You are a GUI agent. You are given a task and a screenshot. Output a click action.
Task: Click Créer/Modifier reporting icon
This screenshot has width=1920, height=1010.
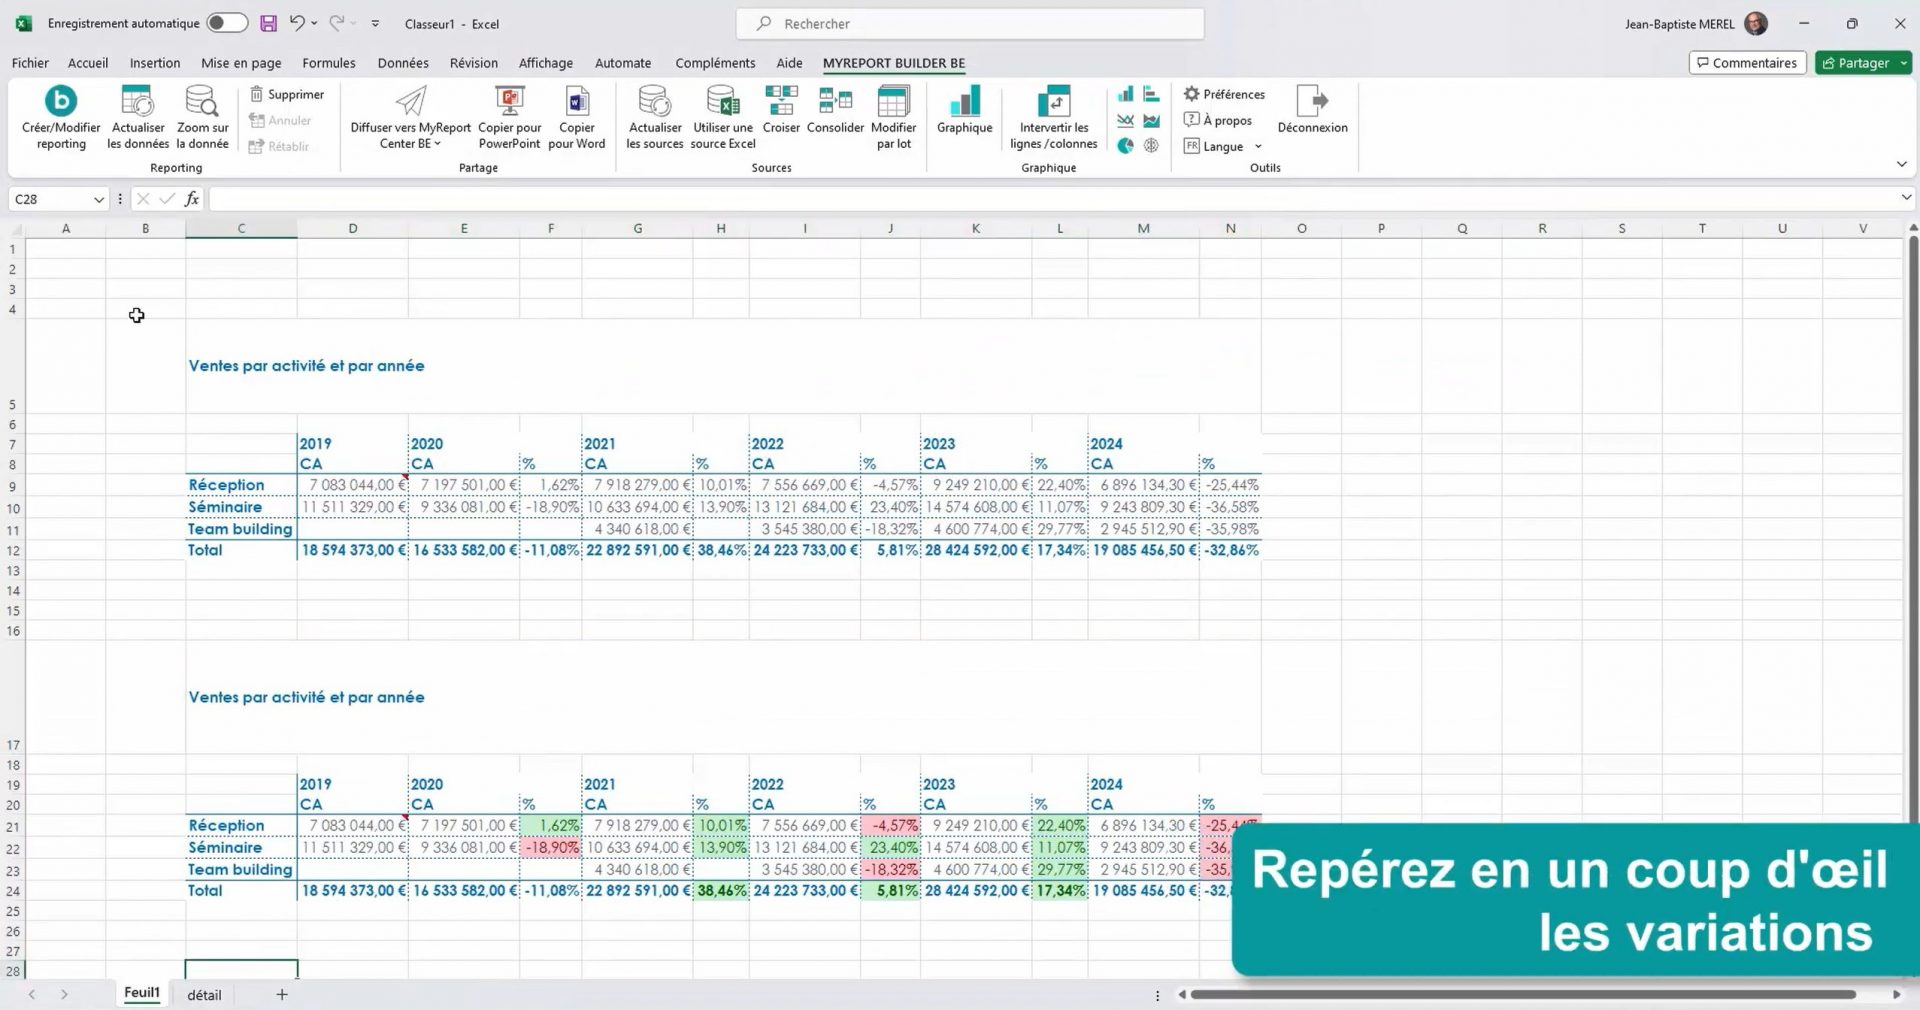(x=61, y=103)
